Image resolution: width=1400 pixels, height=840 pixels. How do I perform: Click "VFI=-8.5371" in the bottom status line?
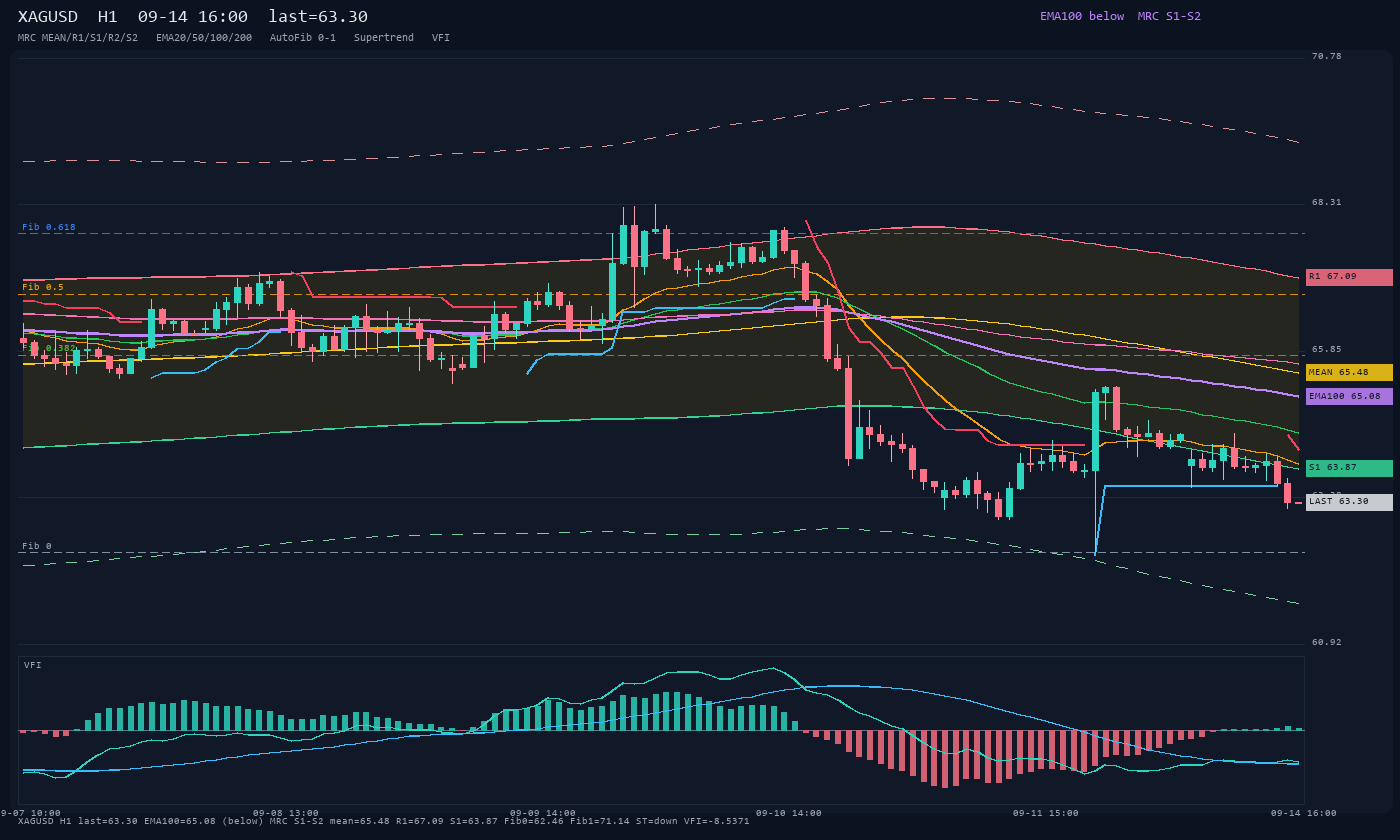[717, 821]
